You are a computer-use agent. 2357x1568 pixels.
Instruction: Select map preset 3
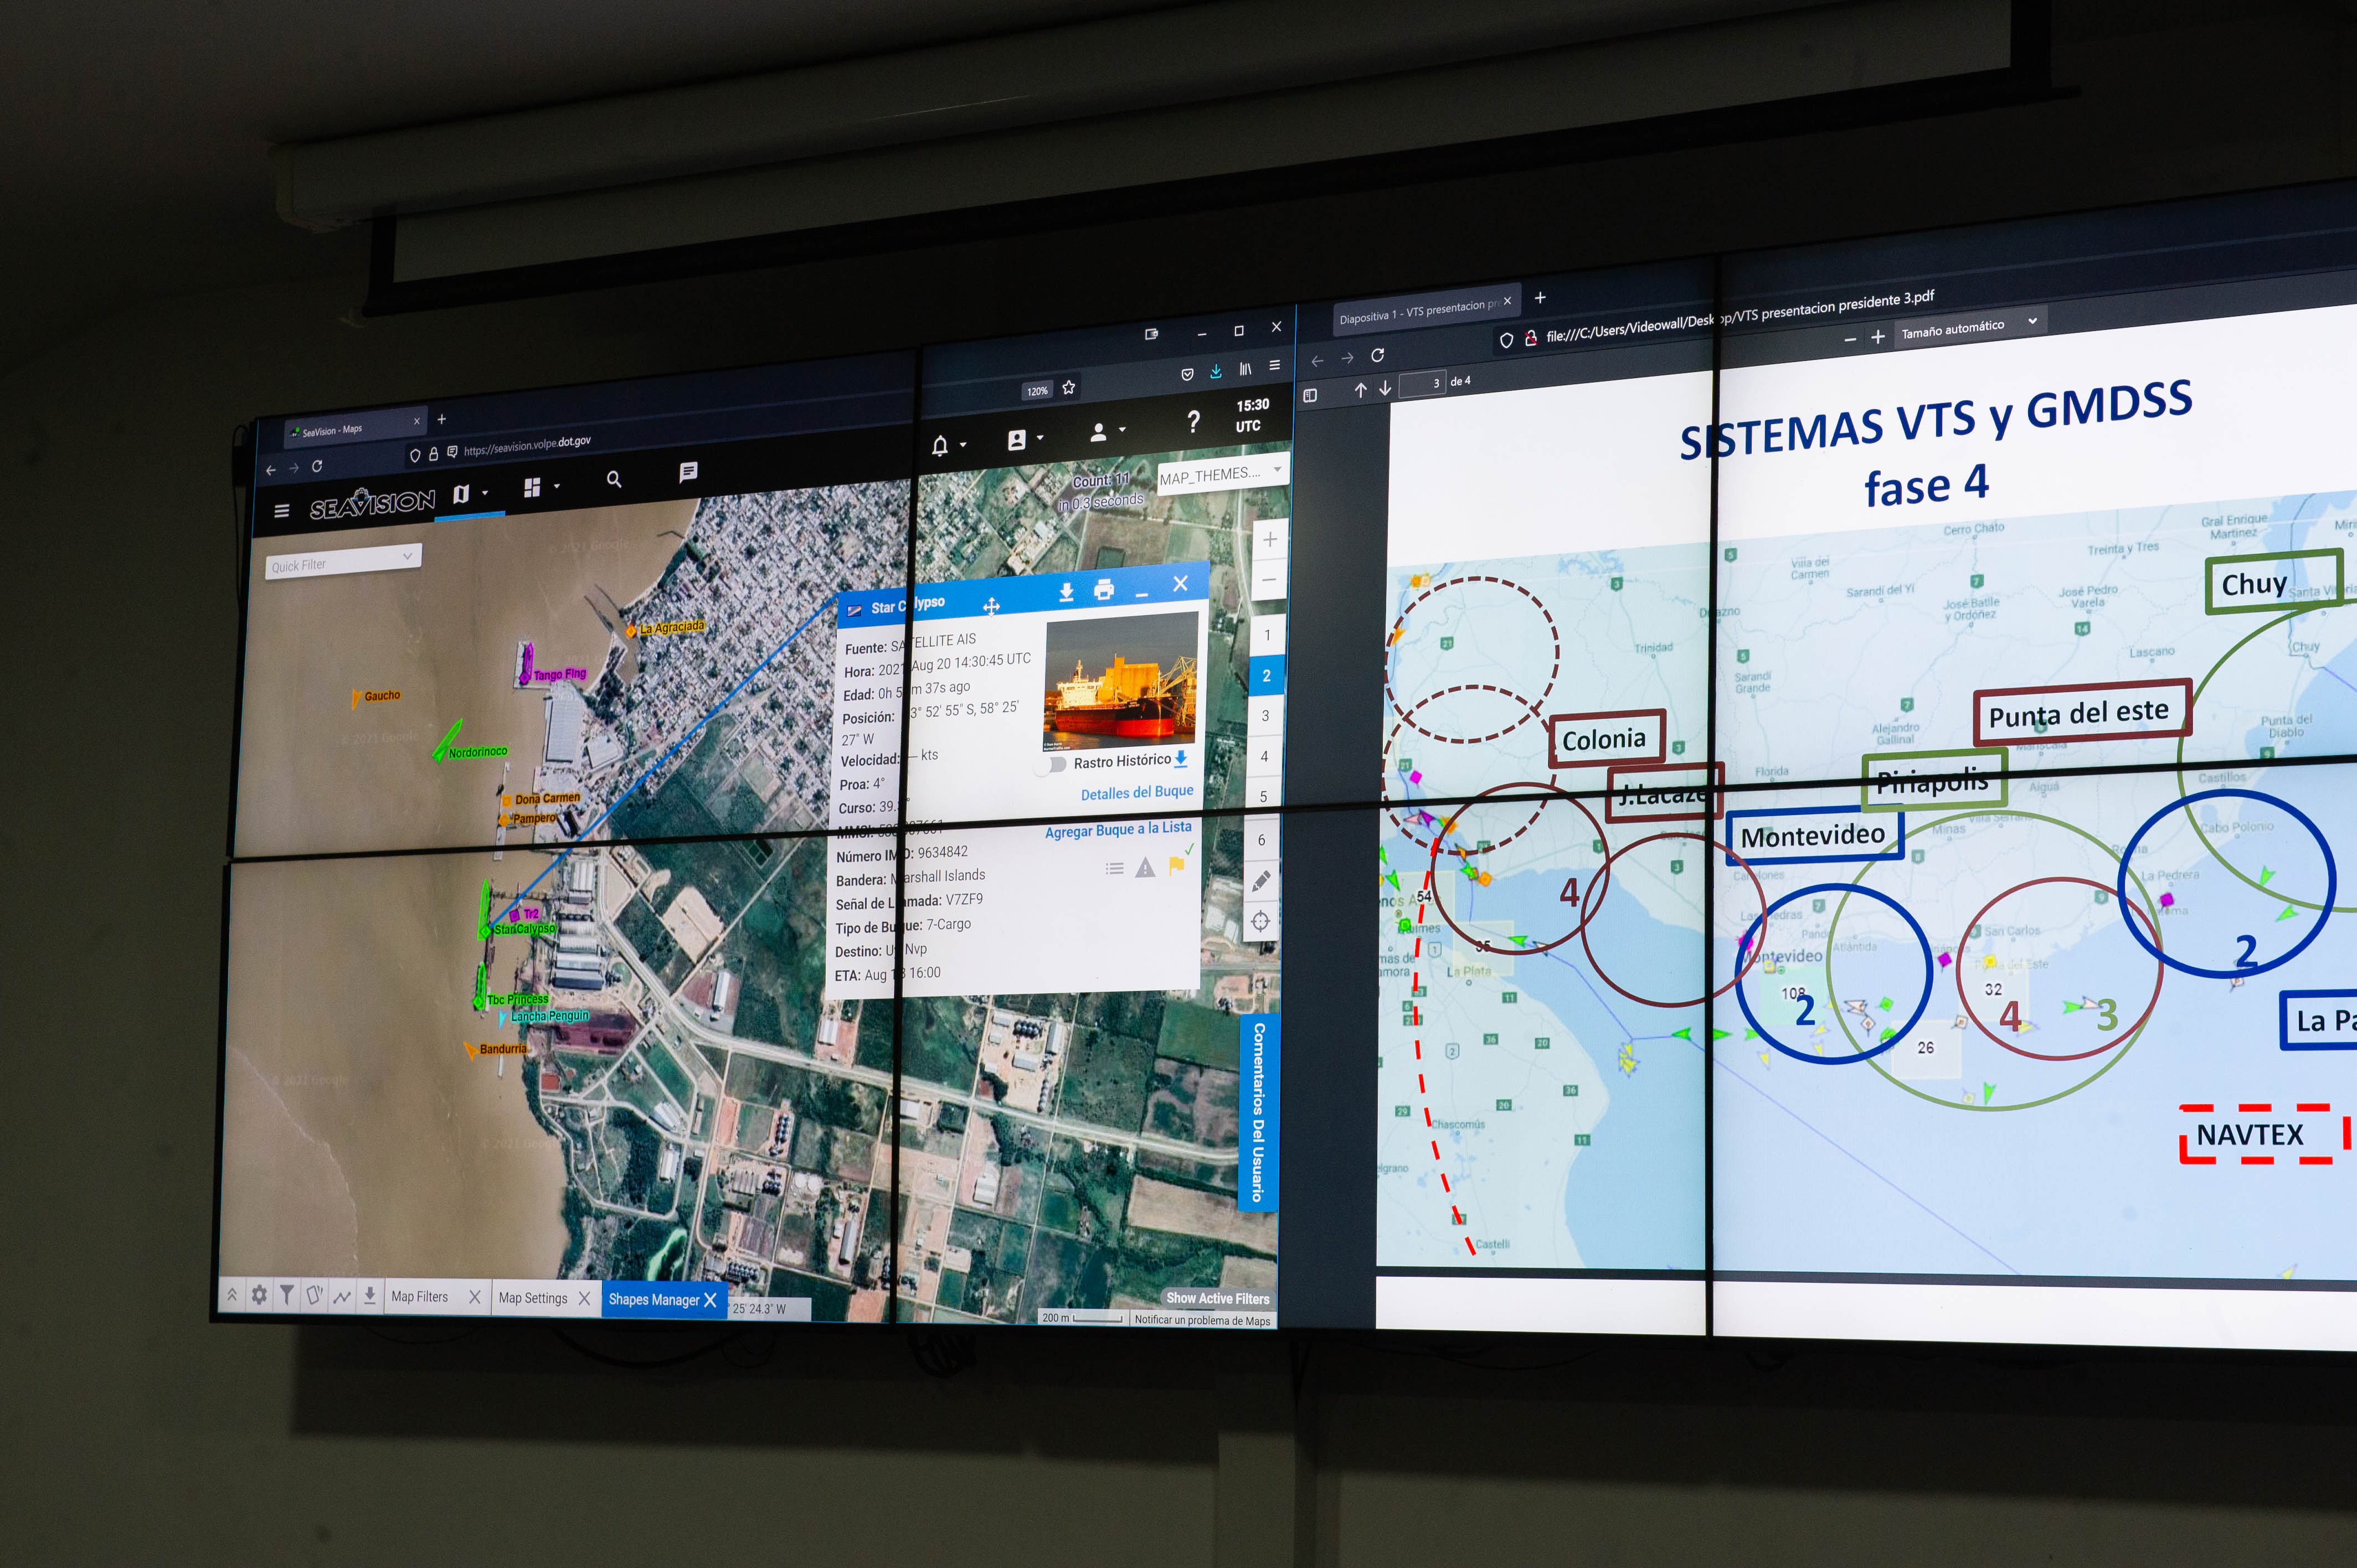coord(1265,716)
